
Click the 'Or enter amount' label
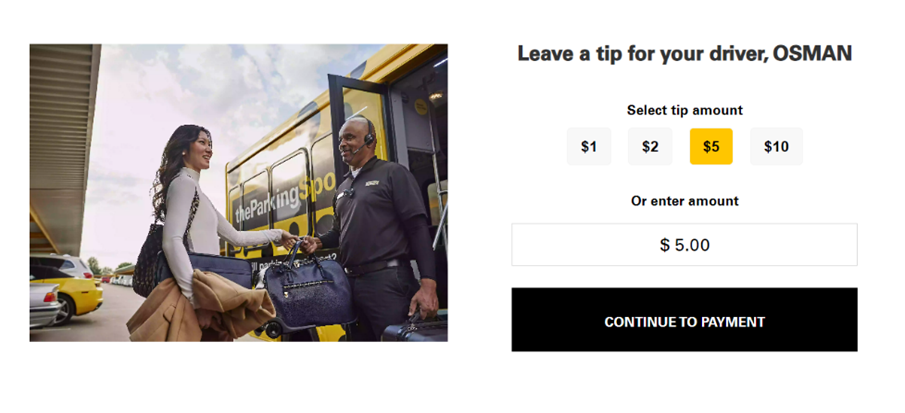(x=685, y=201)
